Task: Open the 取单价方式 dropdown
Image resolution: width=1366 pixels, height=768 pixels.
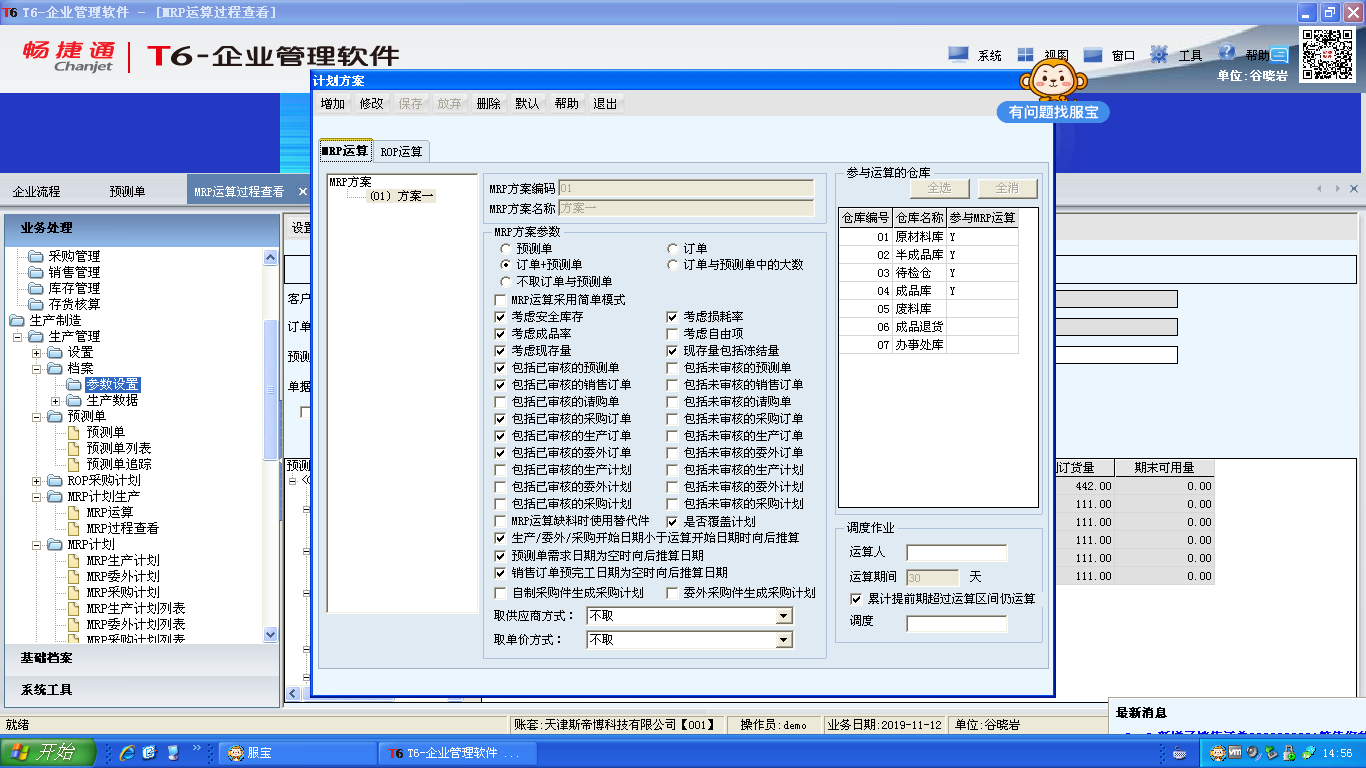Action: click(784, 640)
